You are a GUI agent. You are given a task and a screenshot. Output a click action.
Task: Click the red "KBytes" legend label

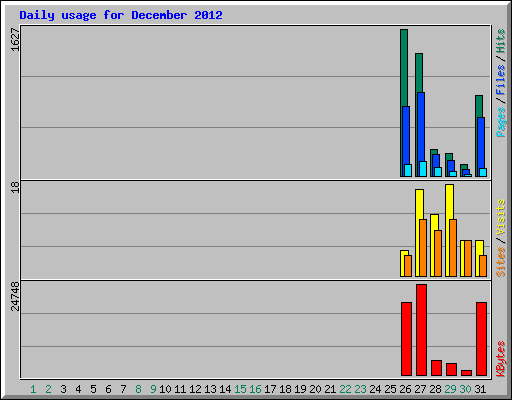pos(500,359)
